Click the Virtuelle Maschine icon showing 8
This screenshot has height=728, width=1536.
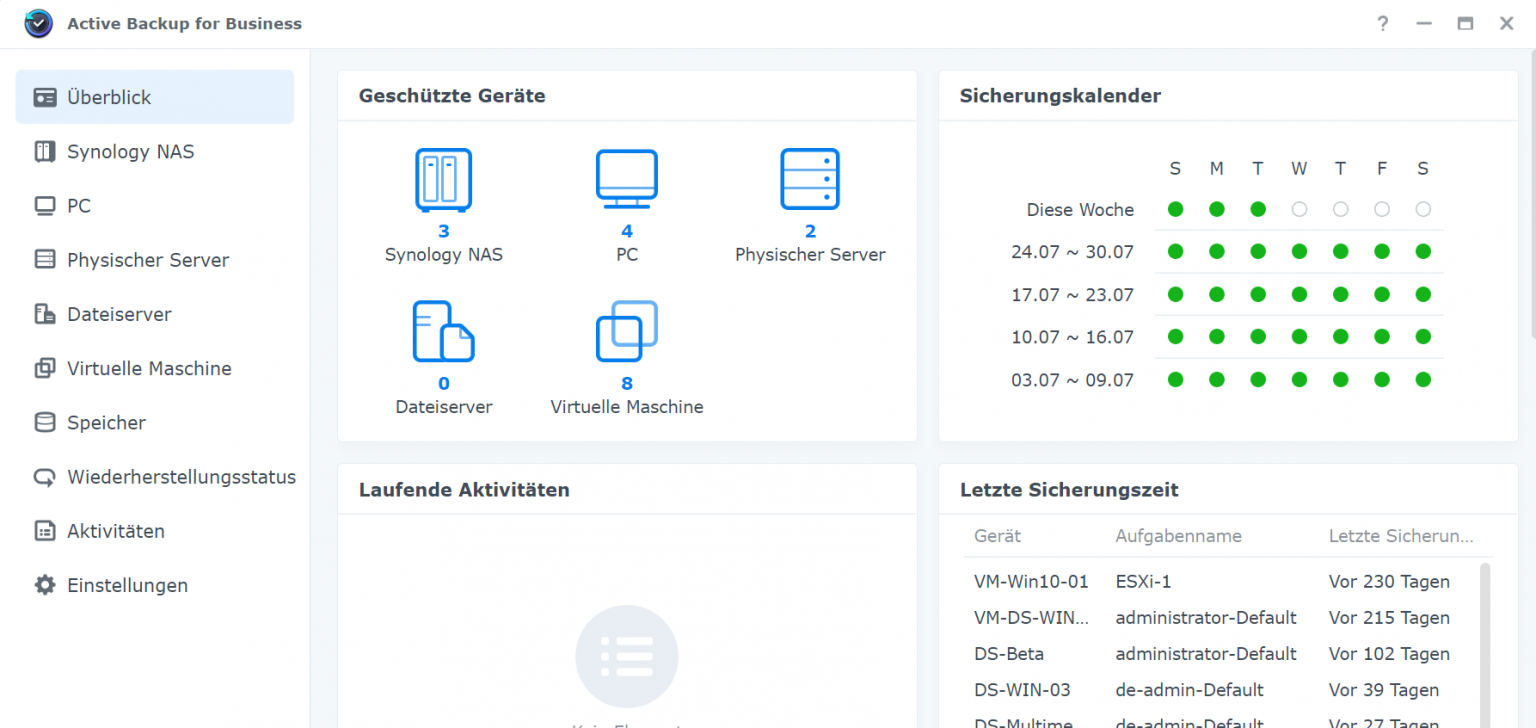click(x=626, y=331)
